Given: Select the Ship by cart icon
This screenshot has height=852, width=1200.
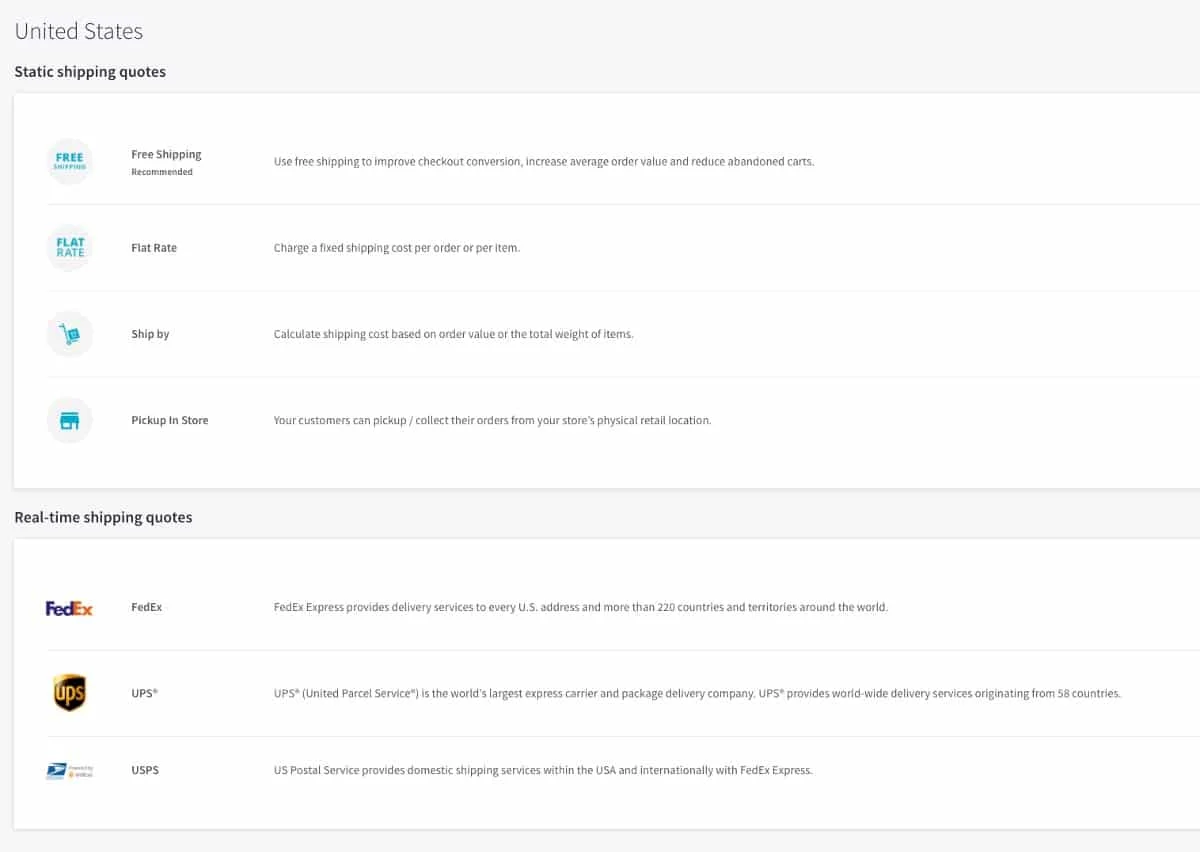Looking at the screenshot, I should [70, 334].
